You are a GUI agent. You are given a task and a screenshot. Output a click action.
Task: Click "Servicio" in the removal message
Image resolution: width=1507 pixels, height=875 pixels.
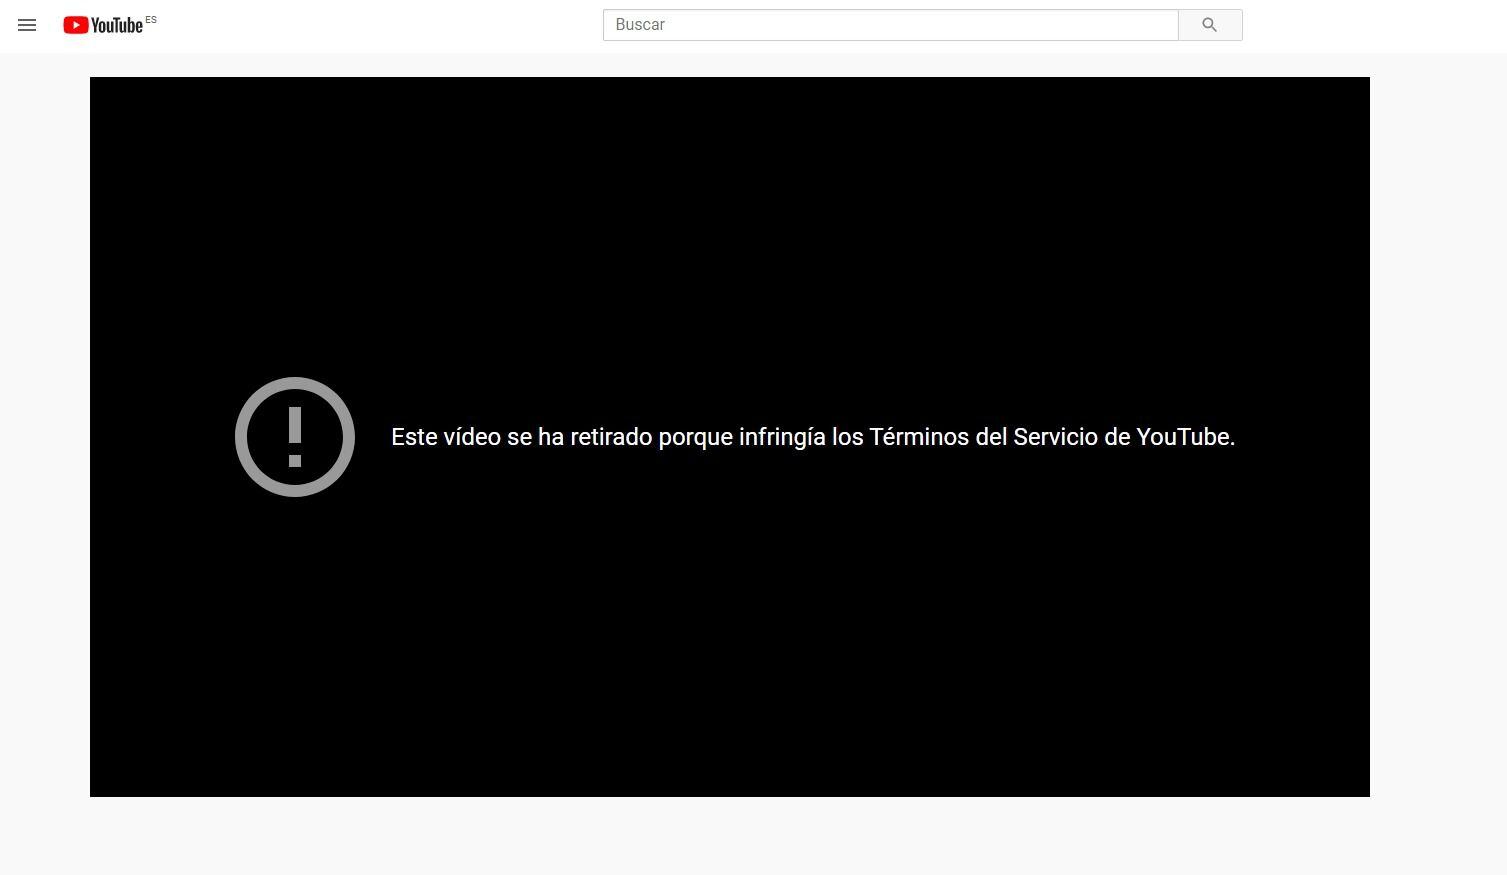1055,437
